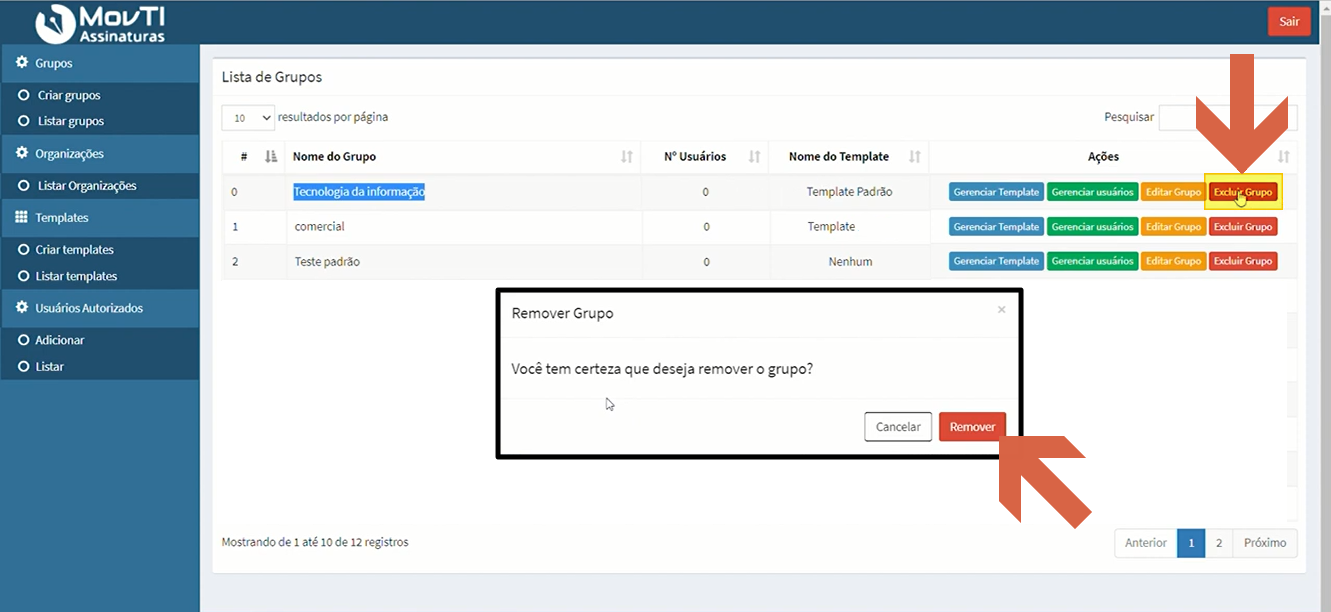Click the gear icon beside Organizações

22,153
